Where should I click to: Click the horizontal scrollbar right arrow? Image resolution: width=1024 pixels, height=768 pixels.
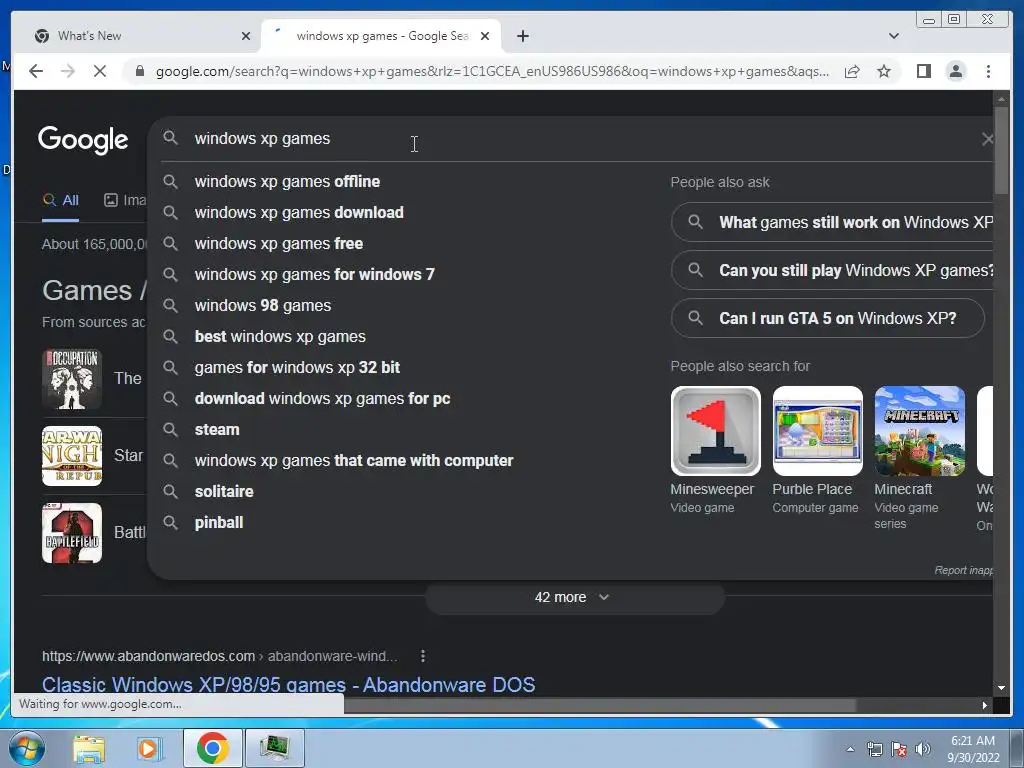click(x=985, y=705)
